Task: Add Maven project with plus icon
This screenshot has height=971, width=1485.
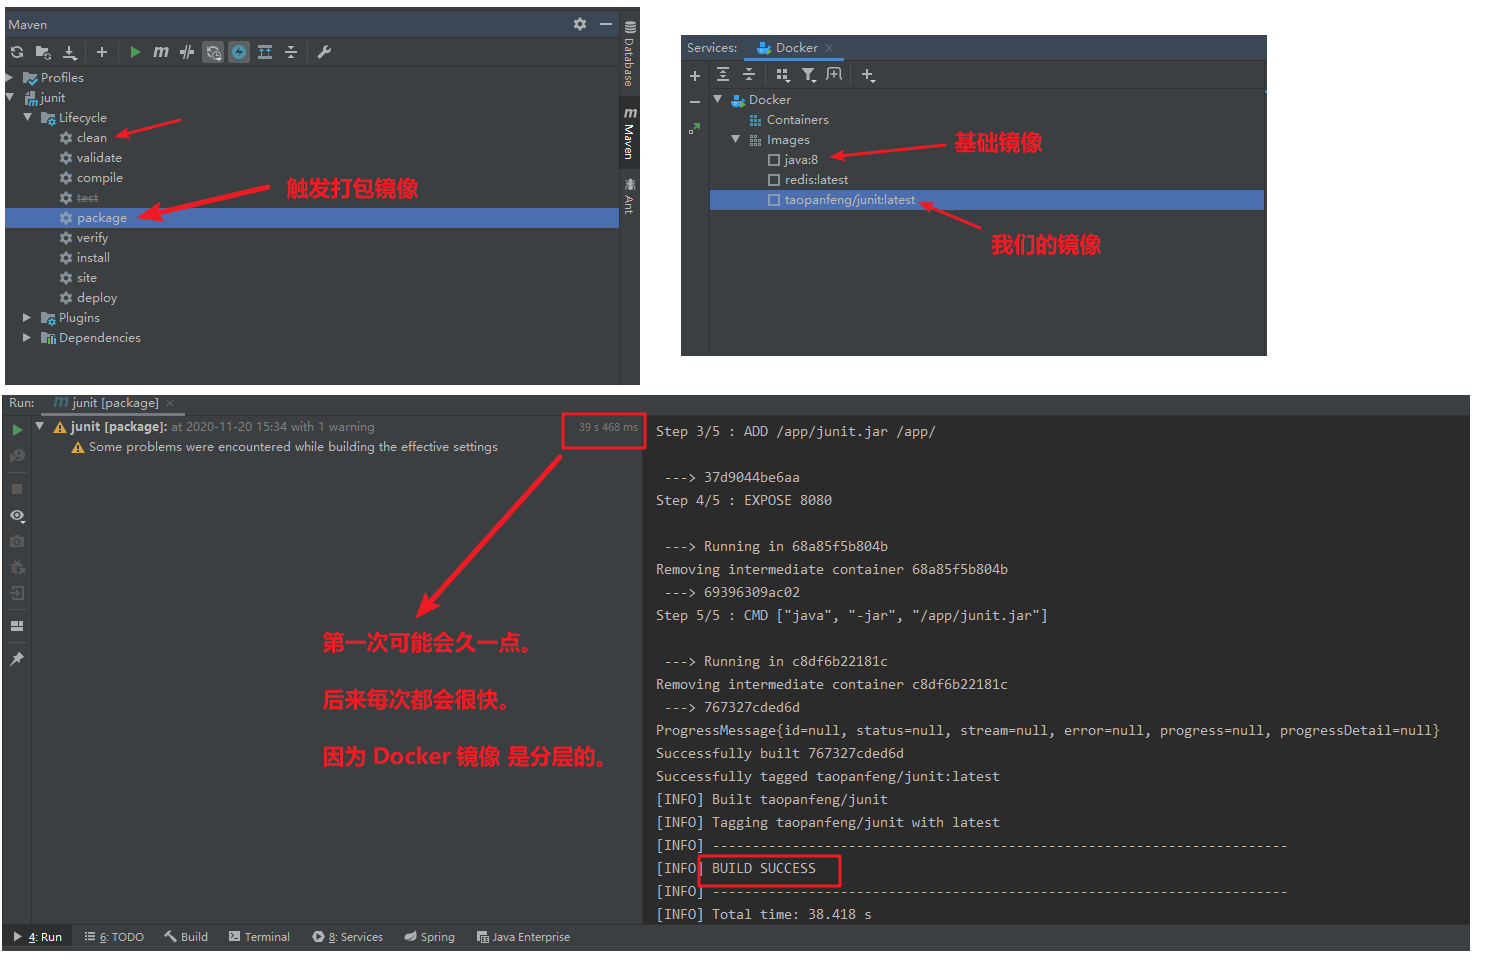Action: point(101,52)
